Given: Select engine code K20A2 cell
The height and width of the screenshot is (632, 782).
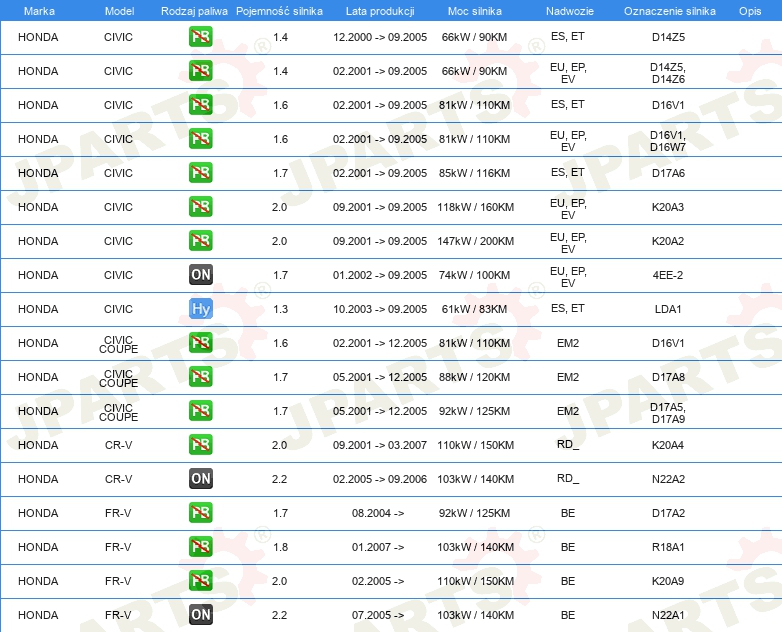Looking at the screenshot, I should pos(668,241).
